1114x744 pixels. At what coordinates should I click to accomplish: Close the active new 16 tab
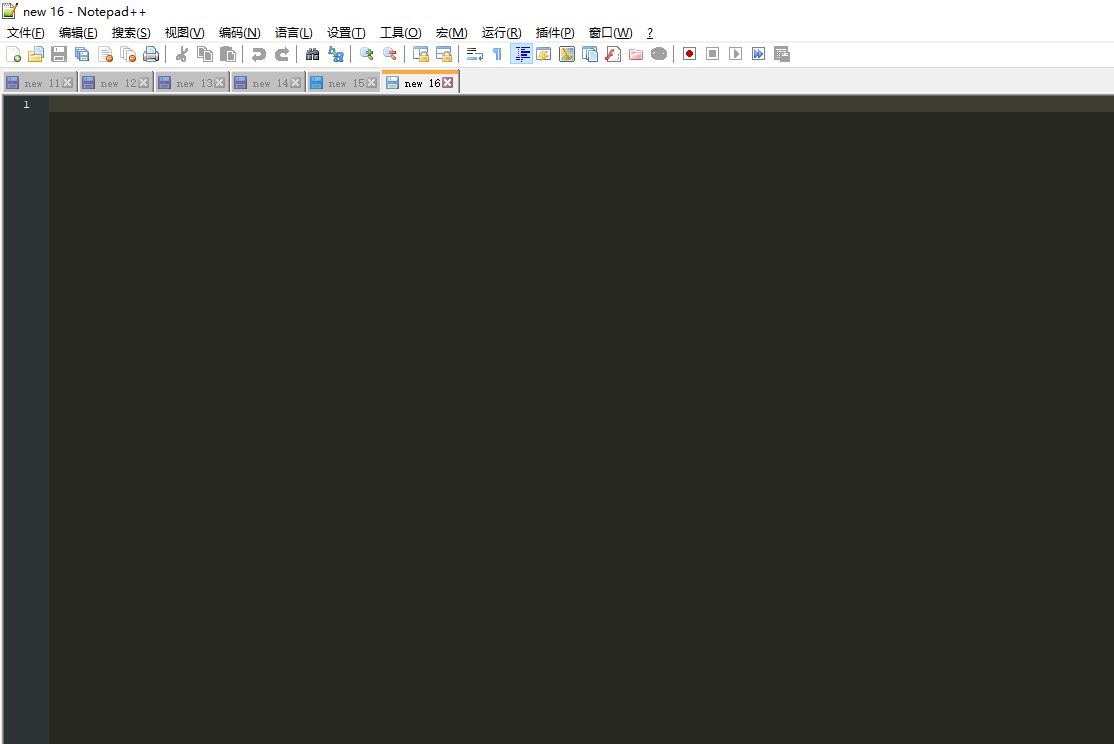click(x=448, y=83)
